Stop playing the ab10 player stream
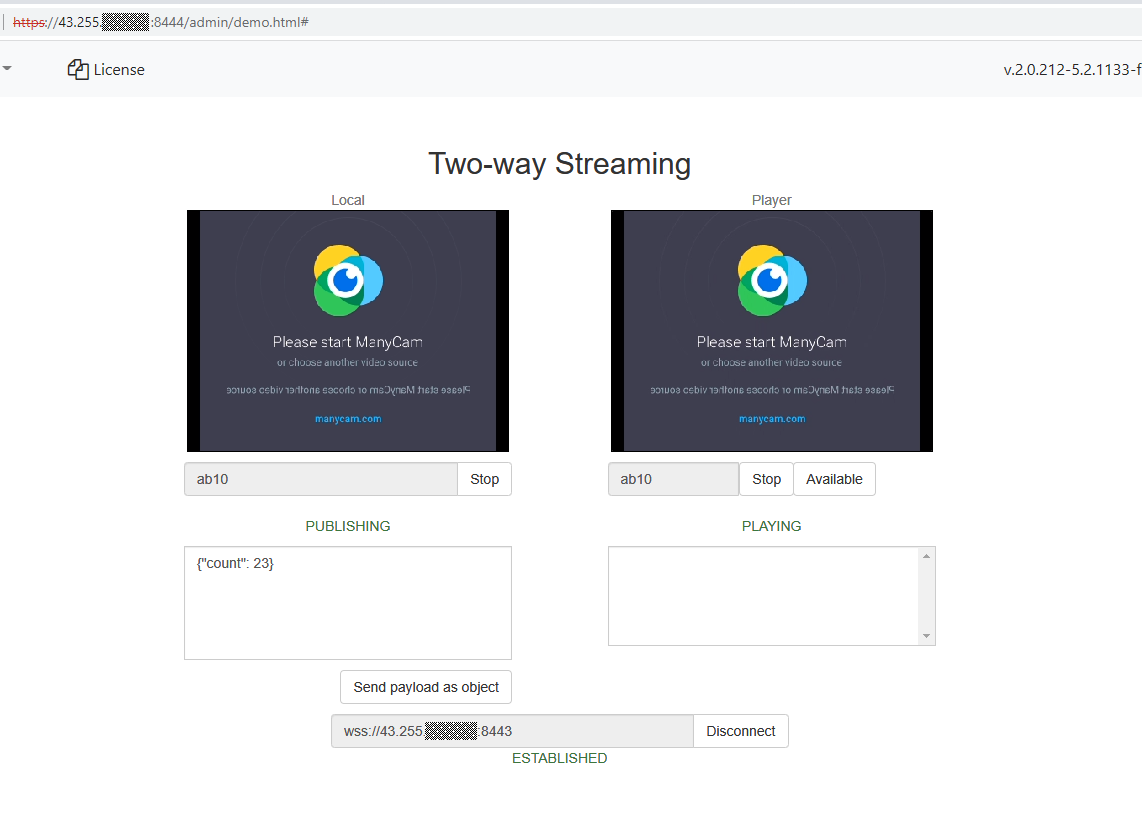 click(766, 479)
